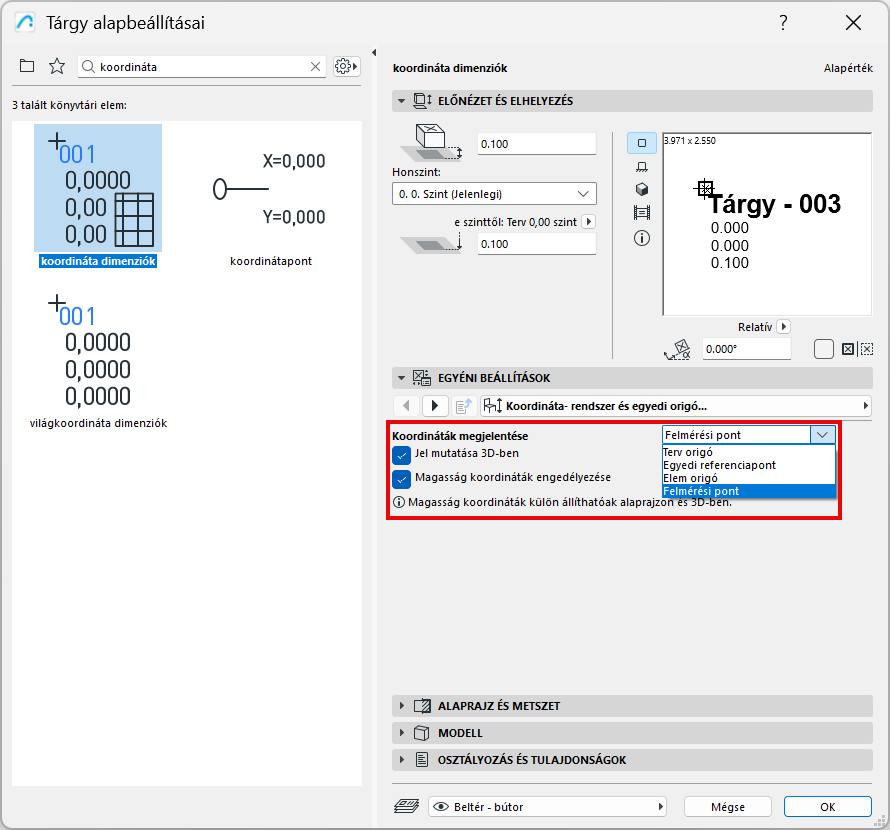This screenshot has height=830, width=890.
Task: Open favorites star icon
Action: 57,66
